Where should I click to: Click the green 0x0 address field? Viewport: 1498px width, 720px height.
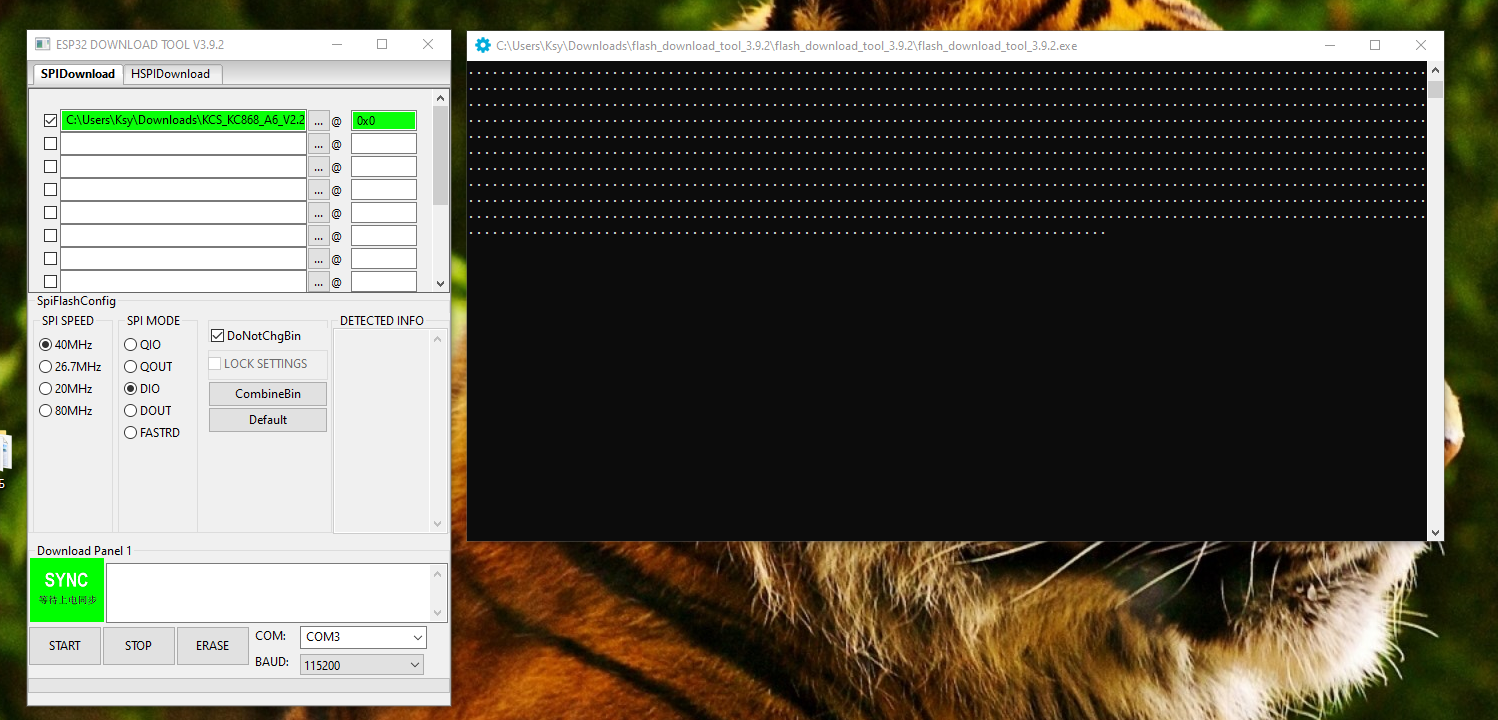pos(383,121)
